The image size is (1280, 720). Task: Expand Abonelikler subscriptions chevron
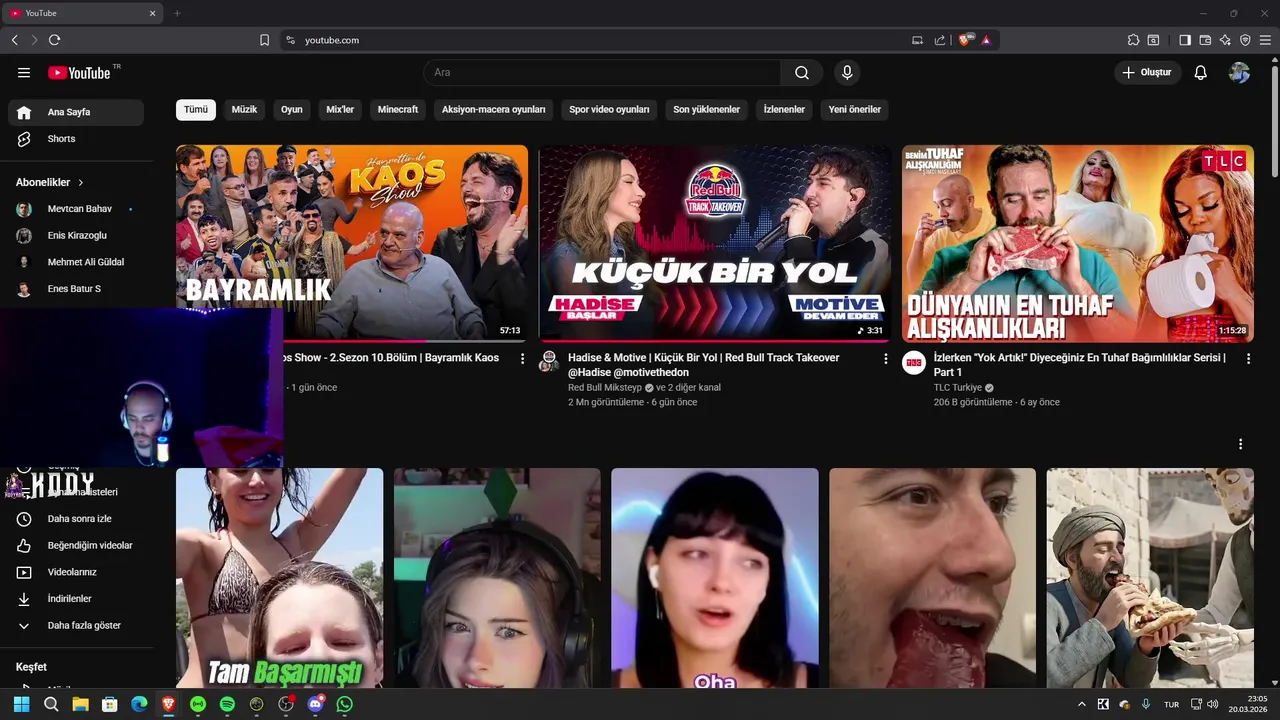[81, 183]
